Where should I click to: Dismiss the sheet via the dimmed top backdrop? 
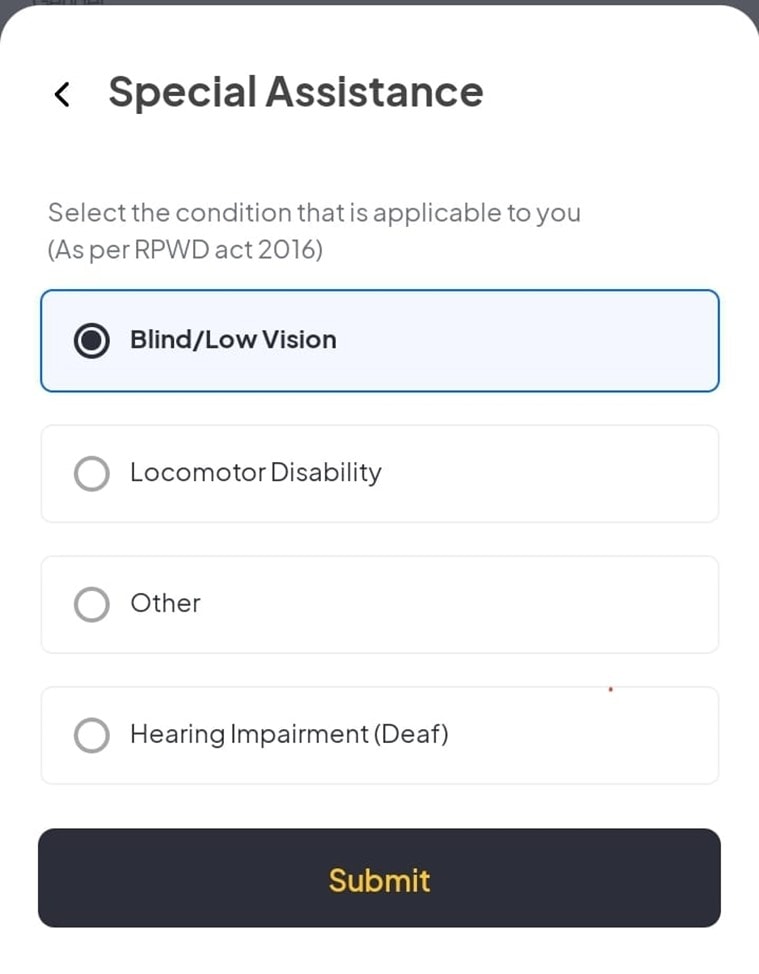click(380, 3)
